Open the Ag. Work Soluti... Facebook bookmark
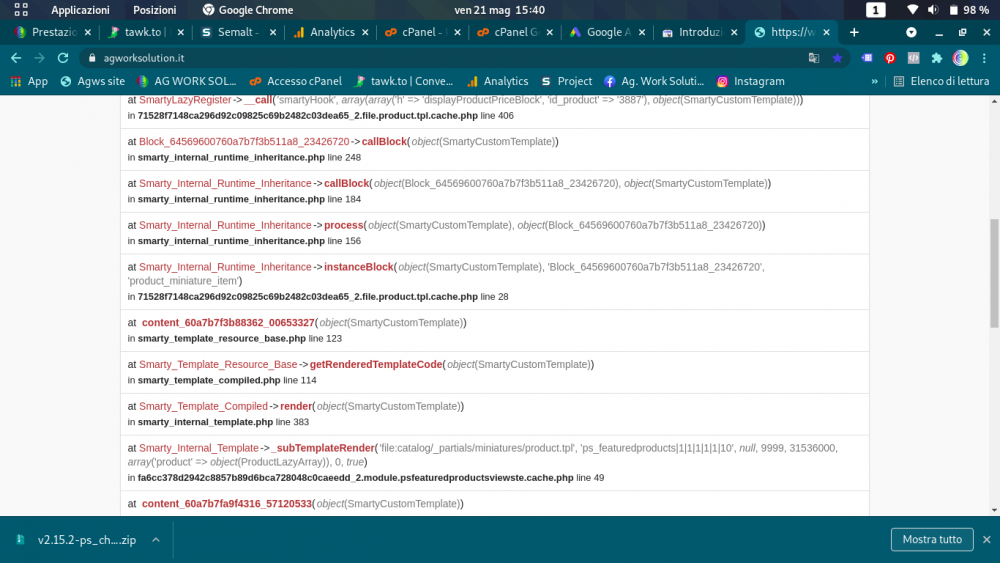Screen dimensions: 1000x563 tap(654, 82)
